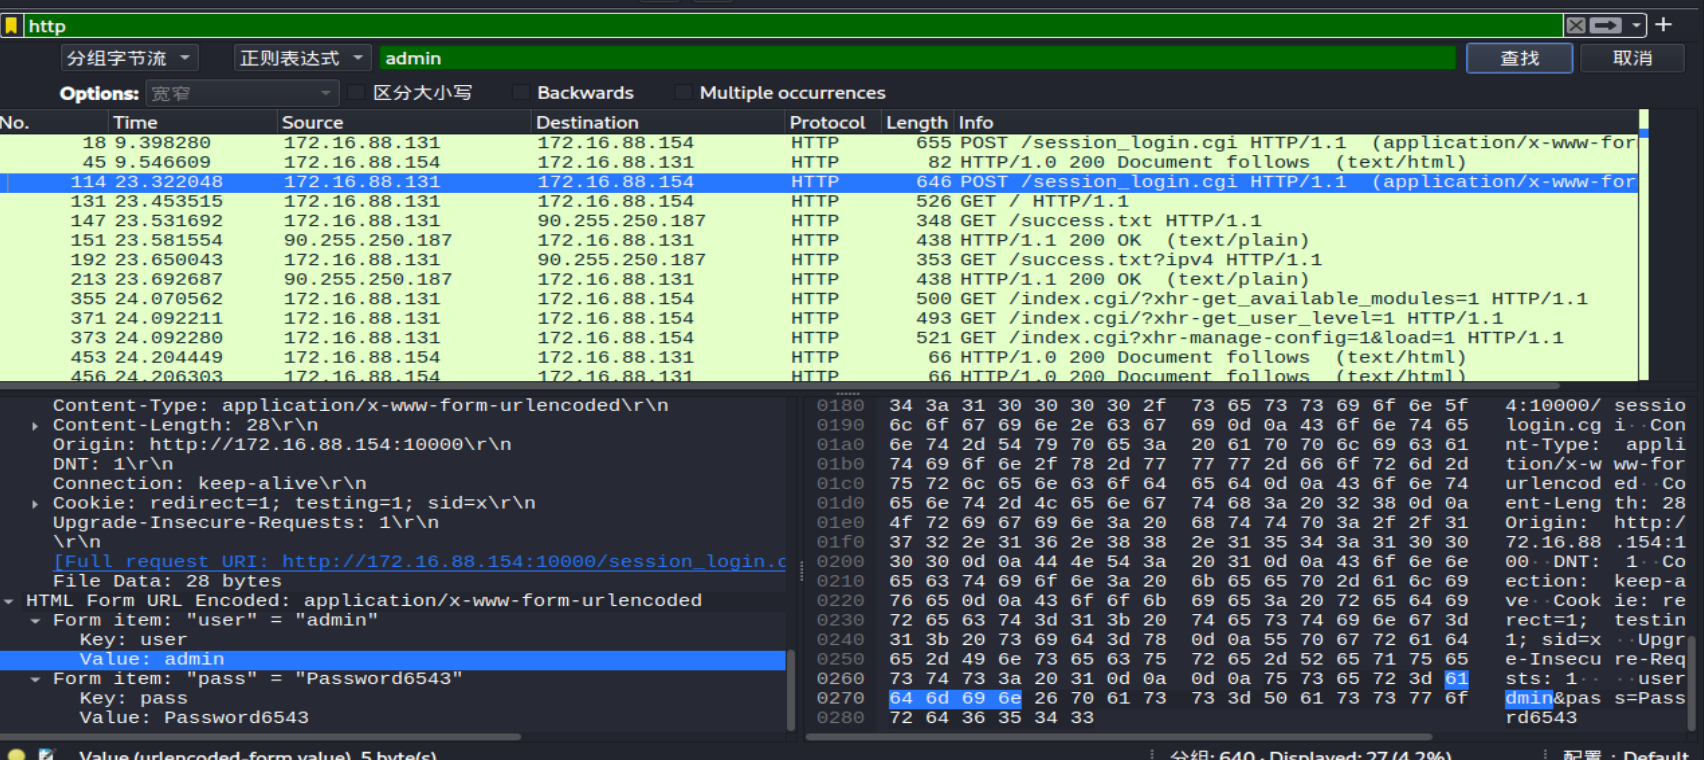This screenshot has width=1704, height=760.
Task: Click the packet details horizontal scrollbar
Action: tap(262, 737)
